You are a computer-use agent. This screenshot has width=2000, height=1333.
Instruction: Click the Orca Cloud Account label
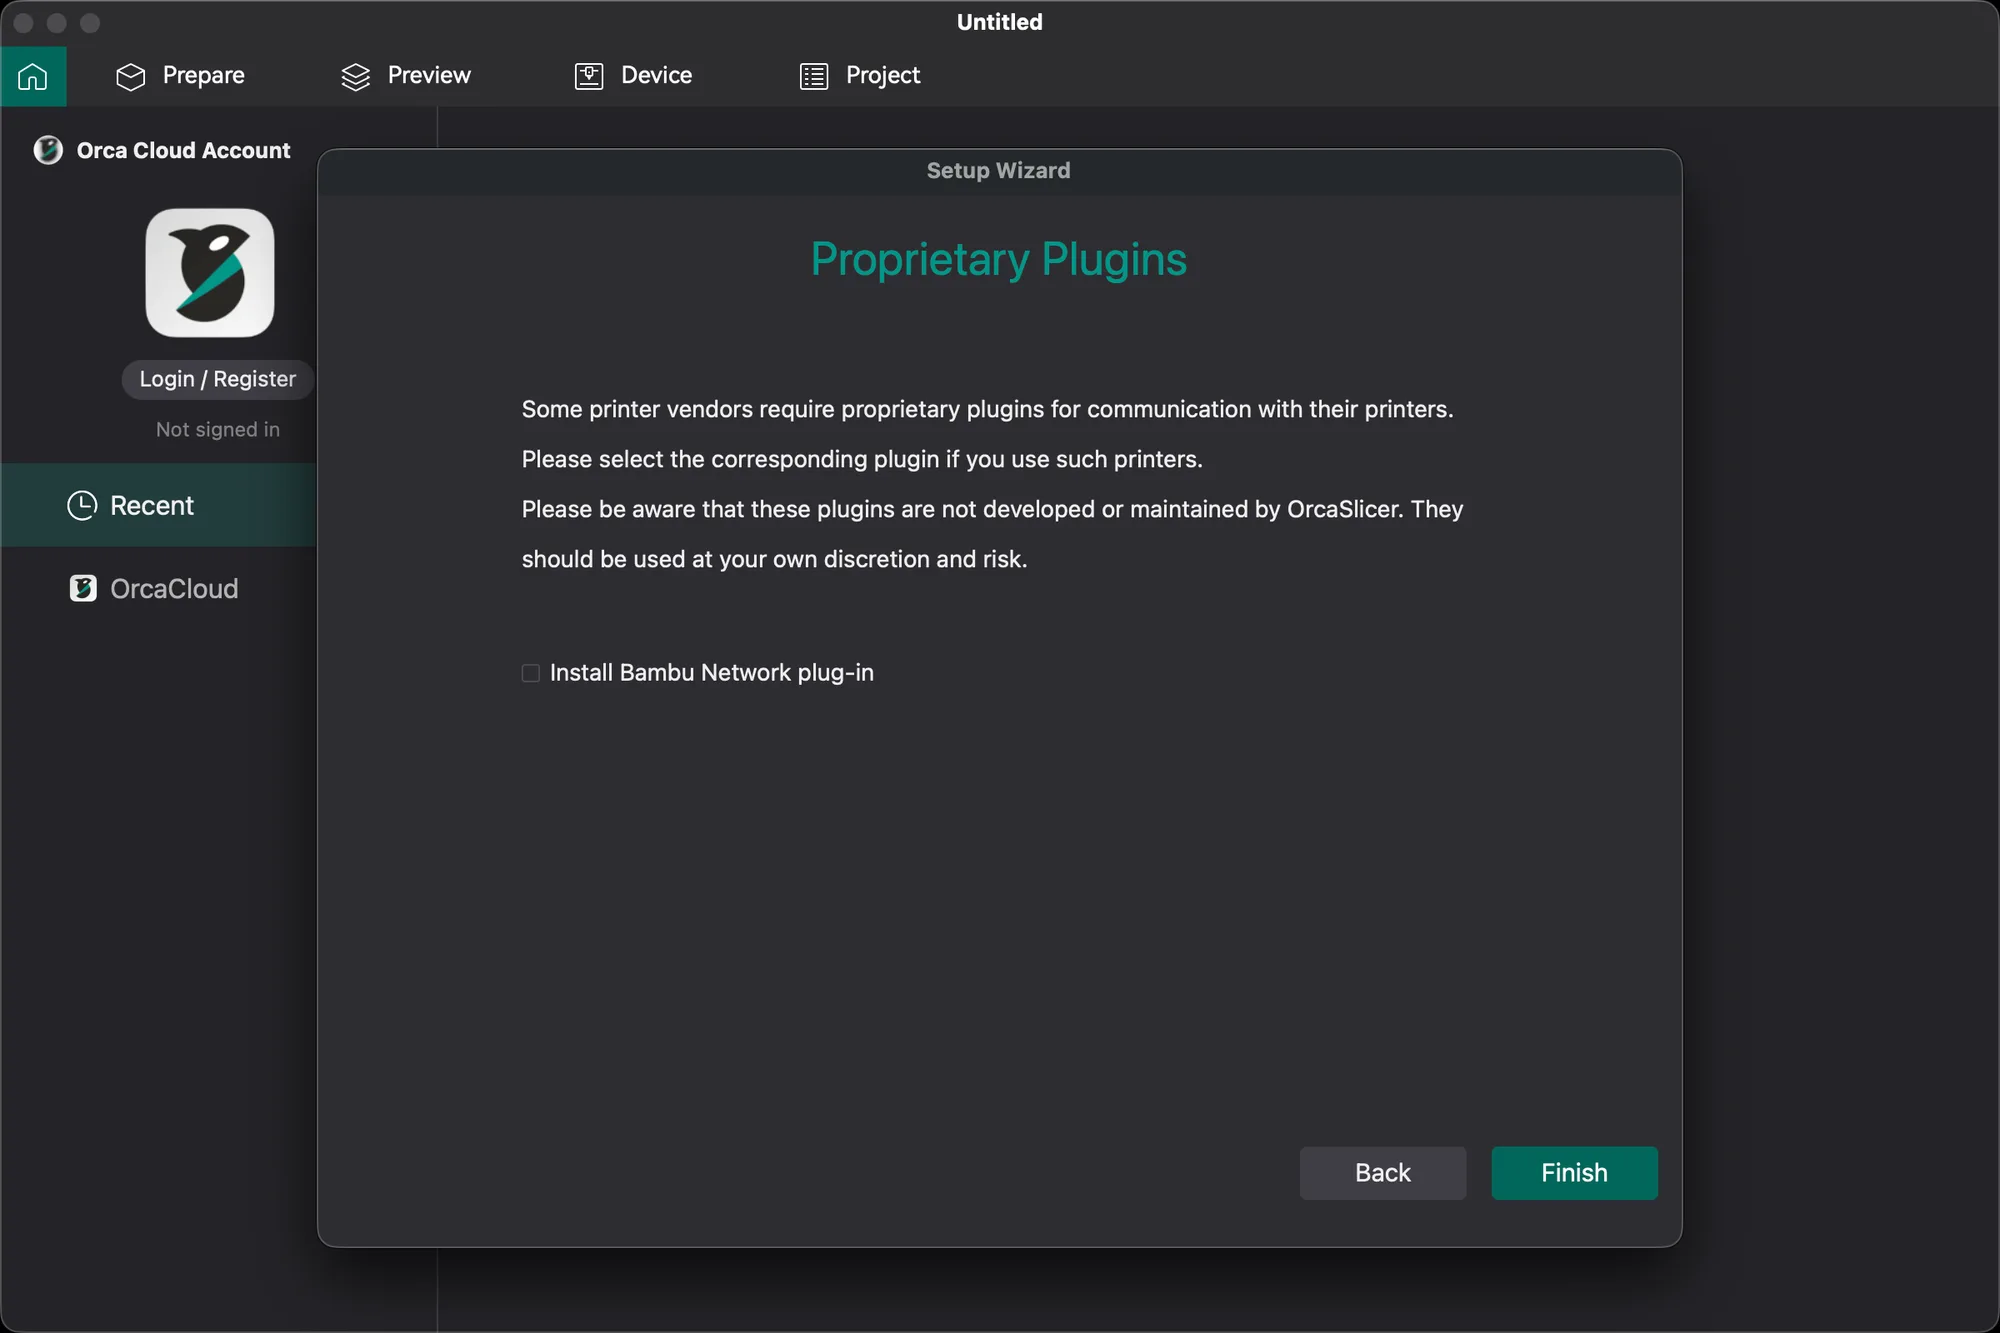pos(184,150)
